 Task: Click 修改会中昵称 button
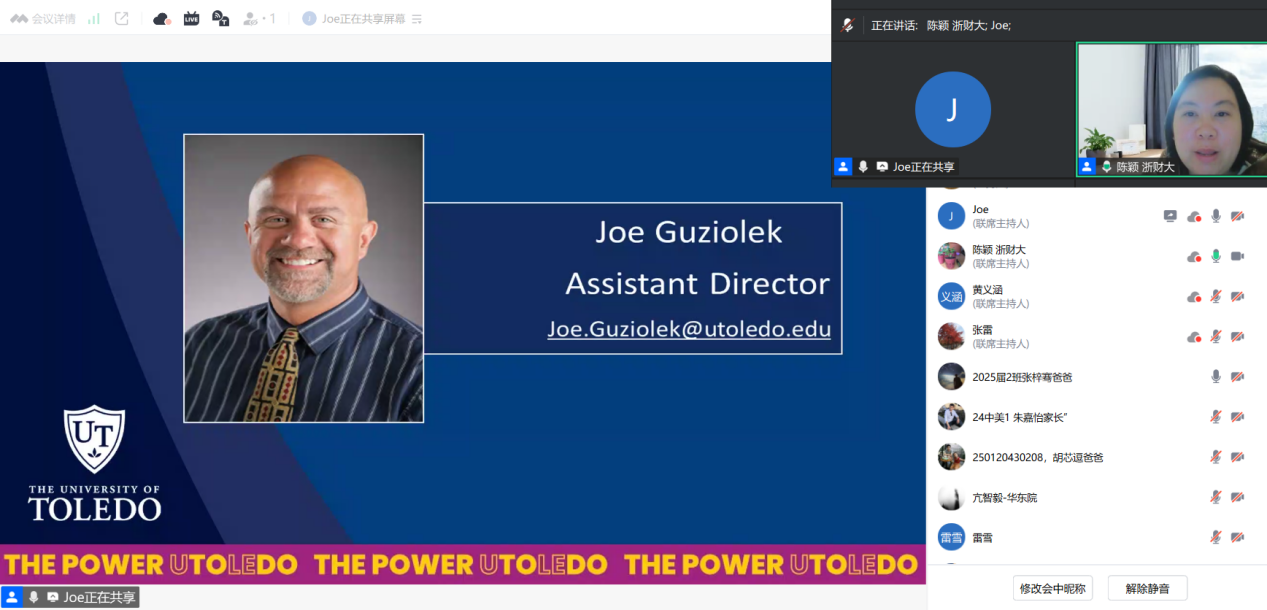click(1052, 588)
